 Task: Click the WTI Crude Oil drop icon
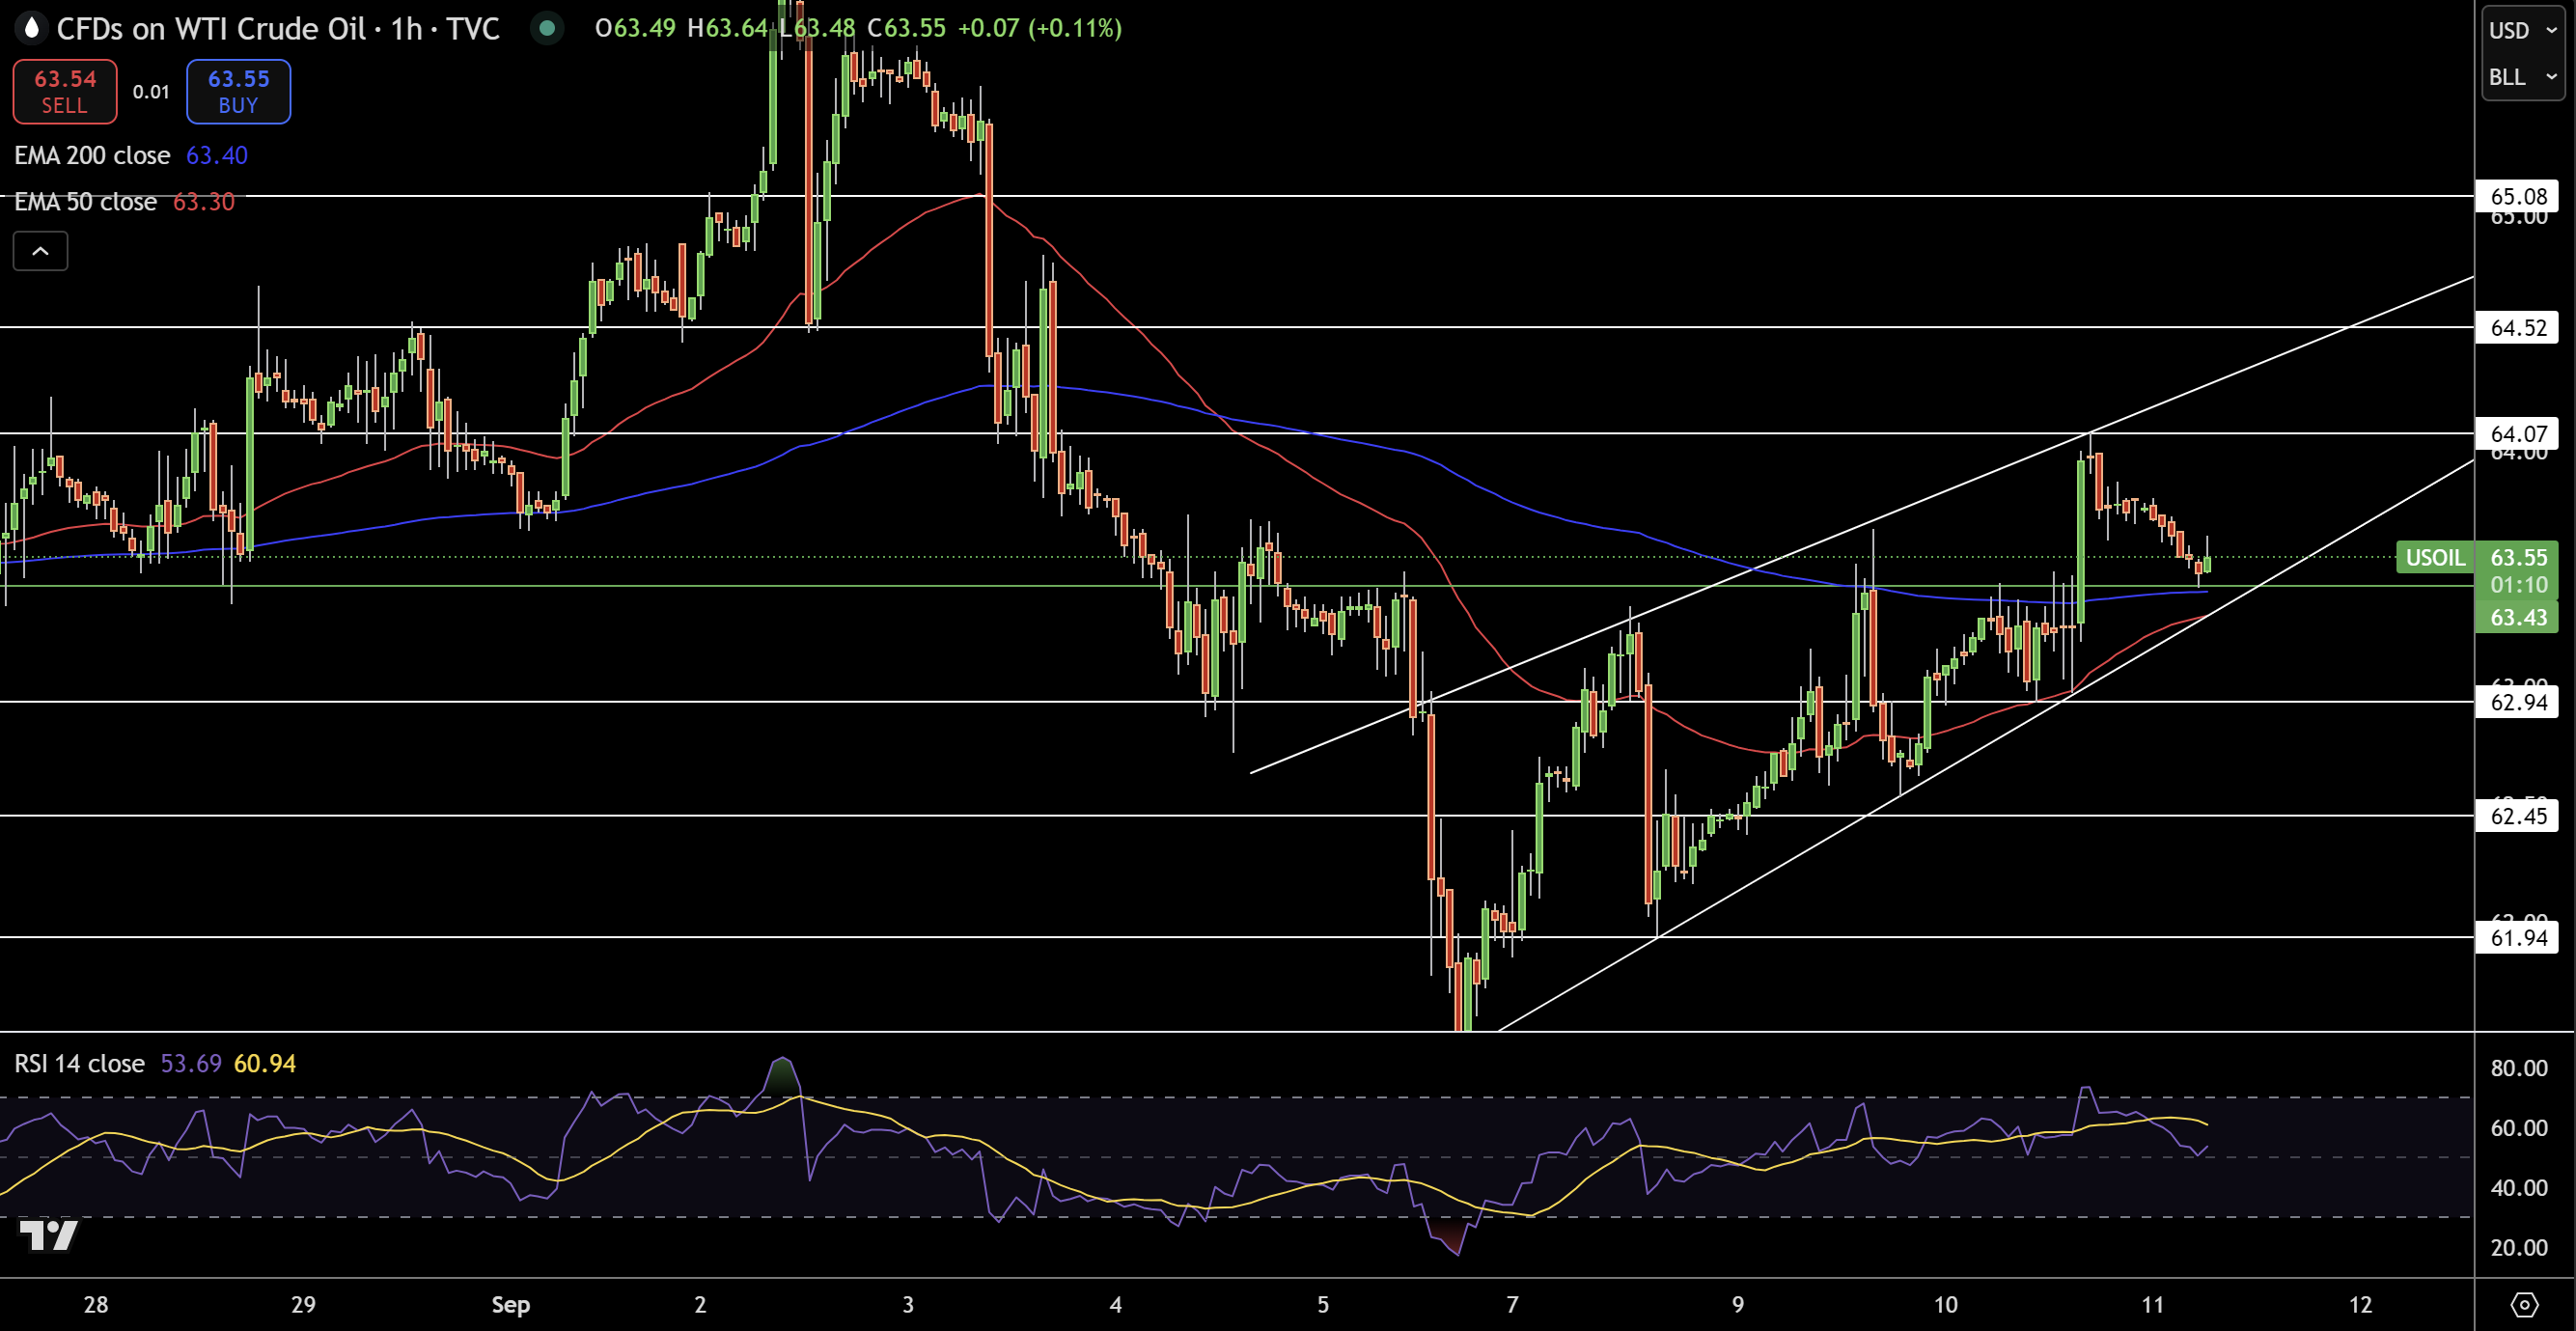32,28
